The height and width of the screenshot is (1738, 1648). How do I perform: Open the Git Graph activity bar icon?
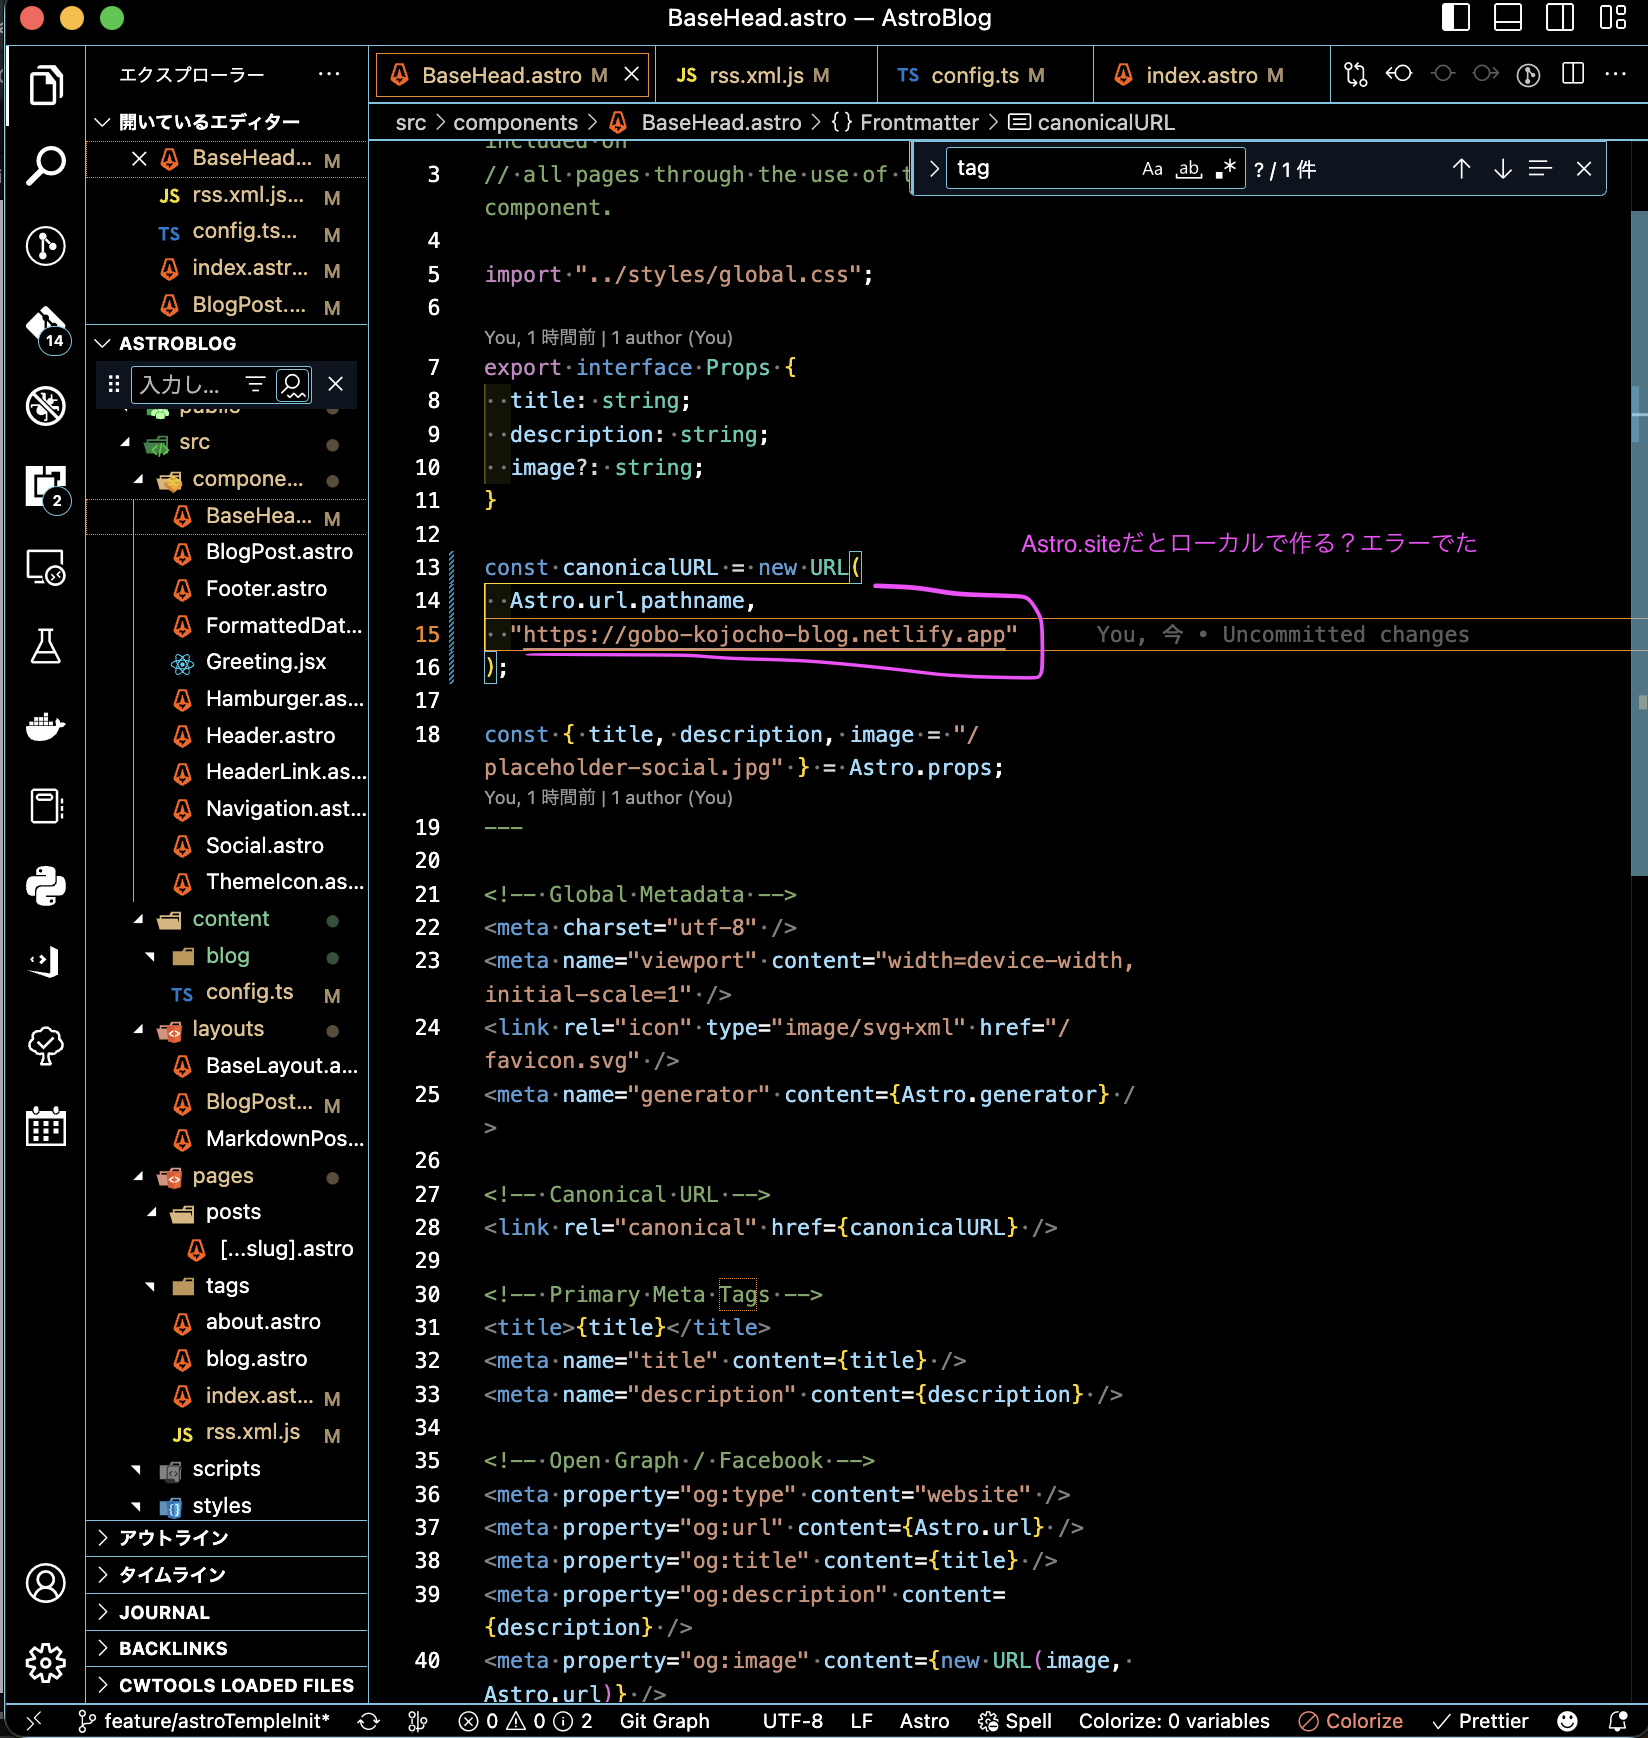pyautogui.click(x=45, y=246)
